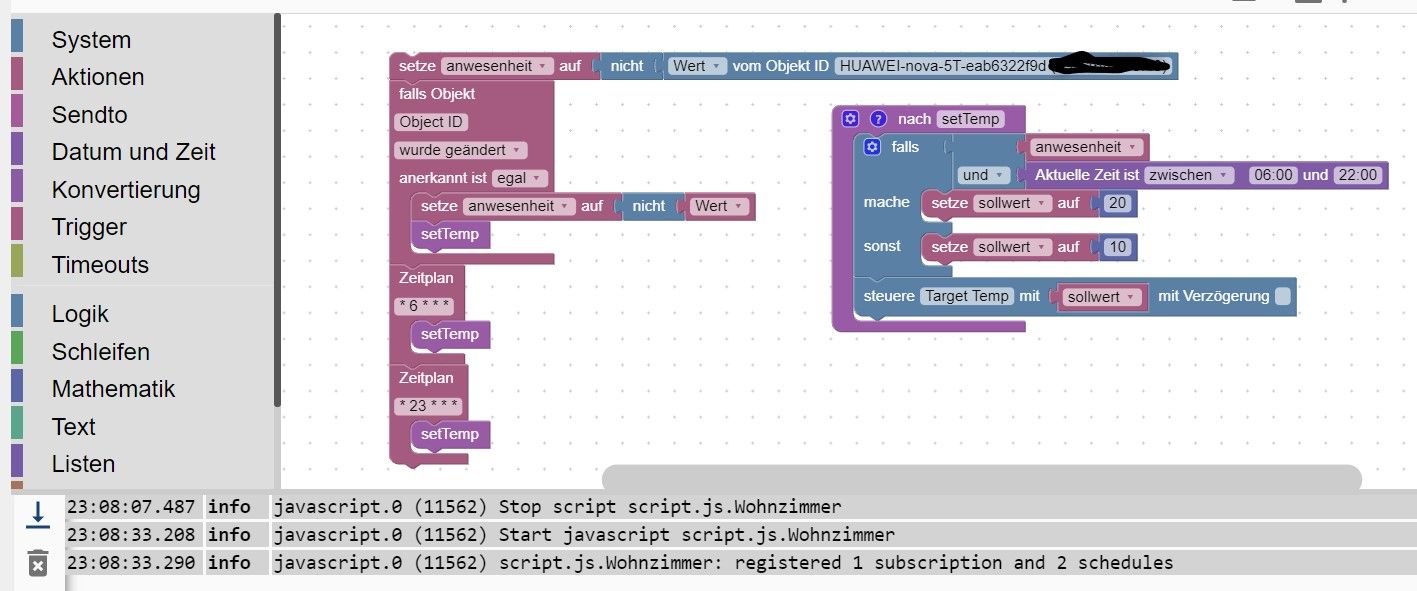Select the setTemp call block under the * 23 * * * schedule
Viewport: 1417px width, 591px height.
tap(450, 434)
